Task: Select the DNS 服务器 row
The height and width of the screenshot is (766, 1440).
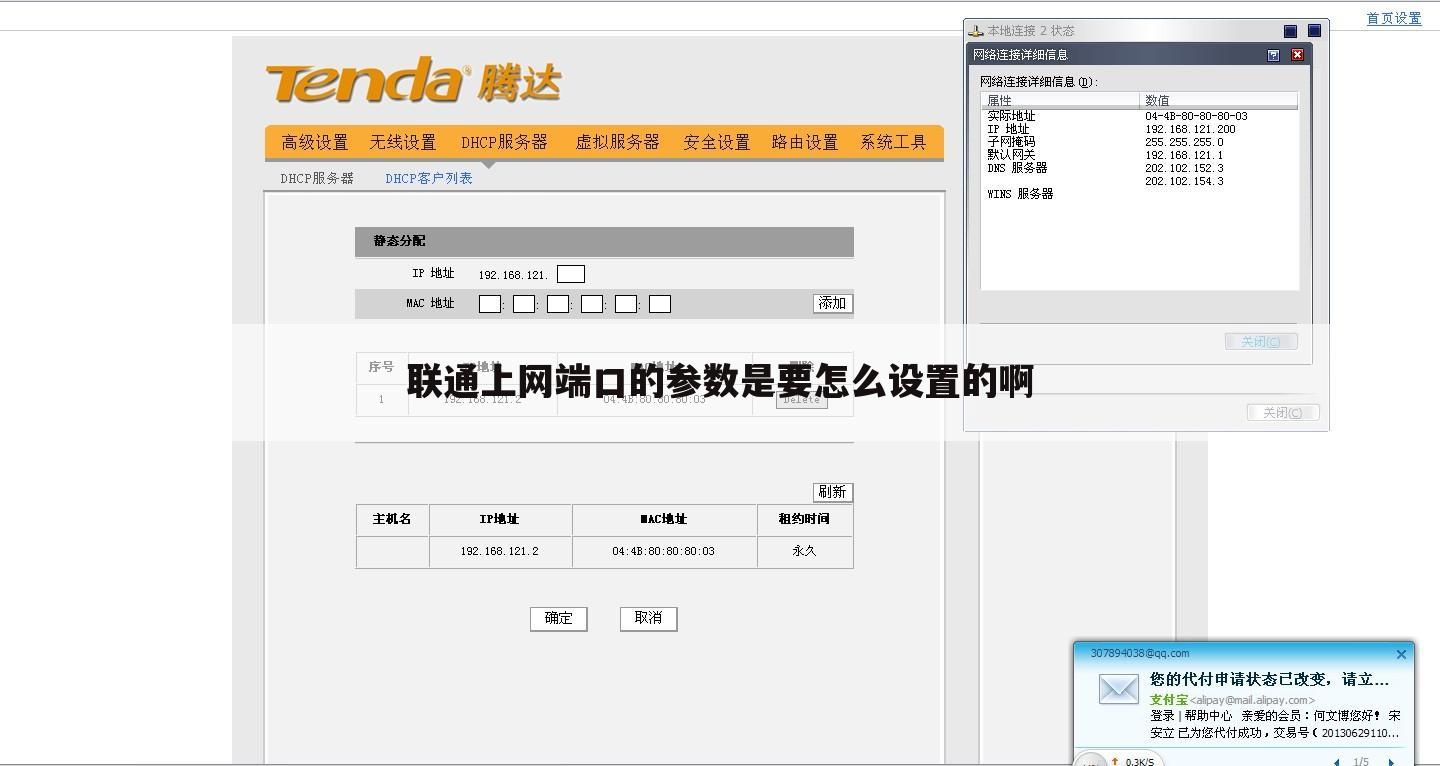Action: click(x=1139, y=168)
